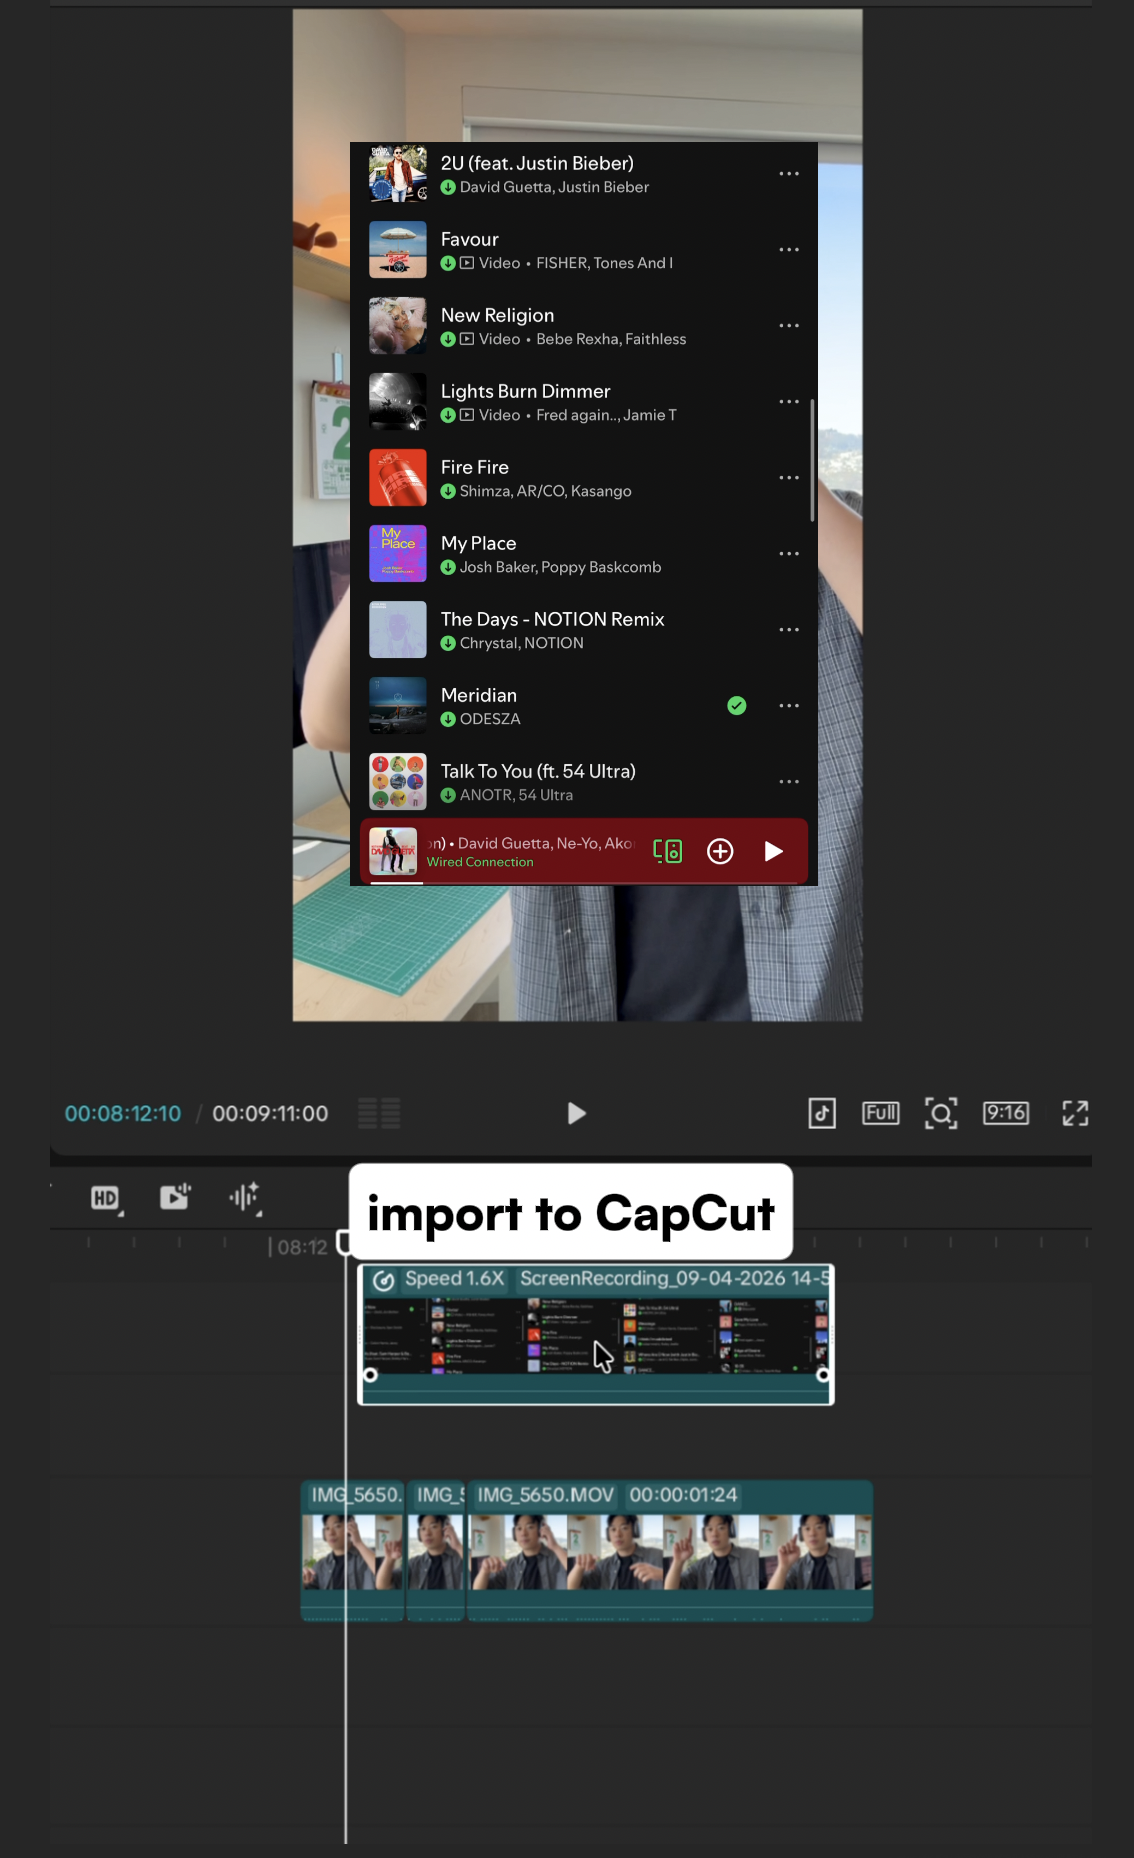The height and width of the screenshot is (1858, 1134).
Task: Click the 2U album cover thumbnail
Action: pyautogui.click(x=398, y=174)
